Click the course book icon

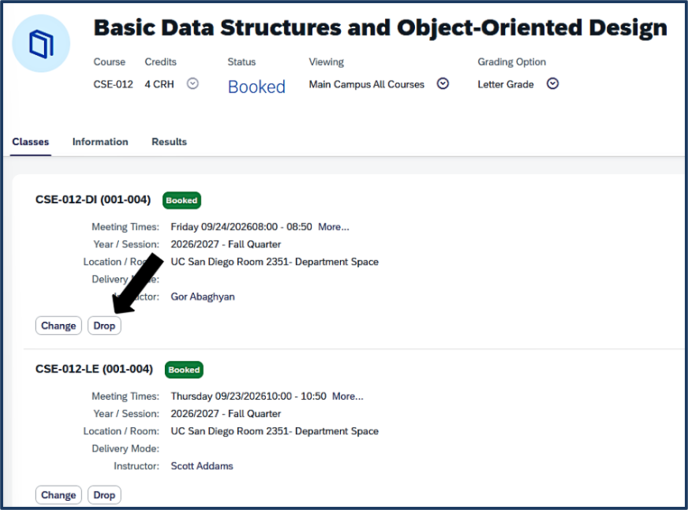(x=41, y=43)
